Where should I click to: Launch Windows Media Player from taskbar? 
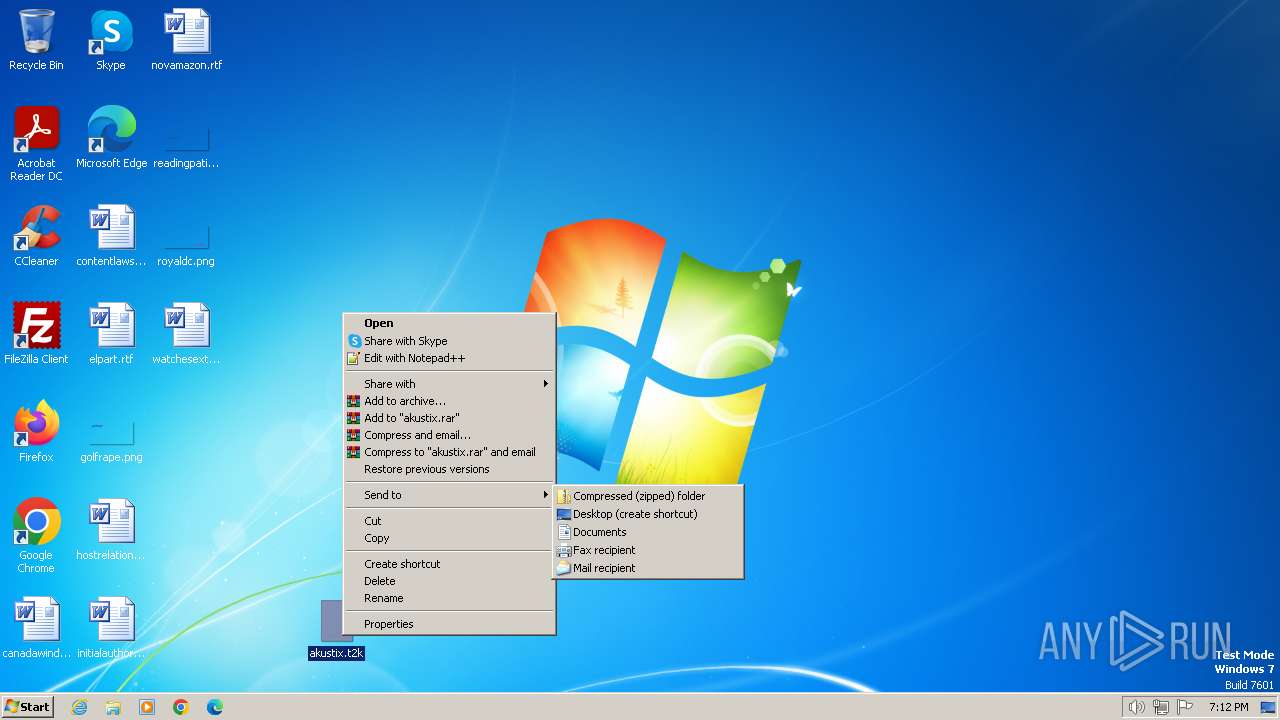pos(147,707)
